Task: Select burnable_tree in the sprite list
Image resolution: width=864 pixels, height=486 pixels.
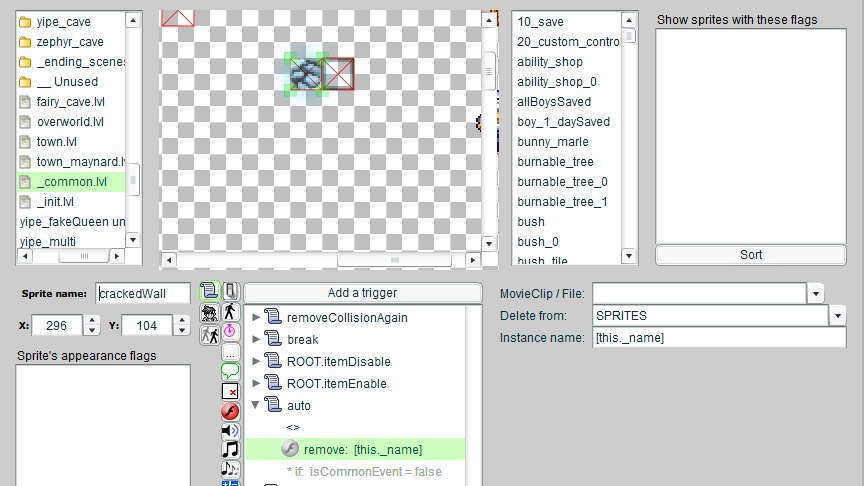Action: (x=555, y=162)
